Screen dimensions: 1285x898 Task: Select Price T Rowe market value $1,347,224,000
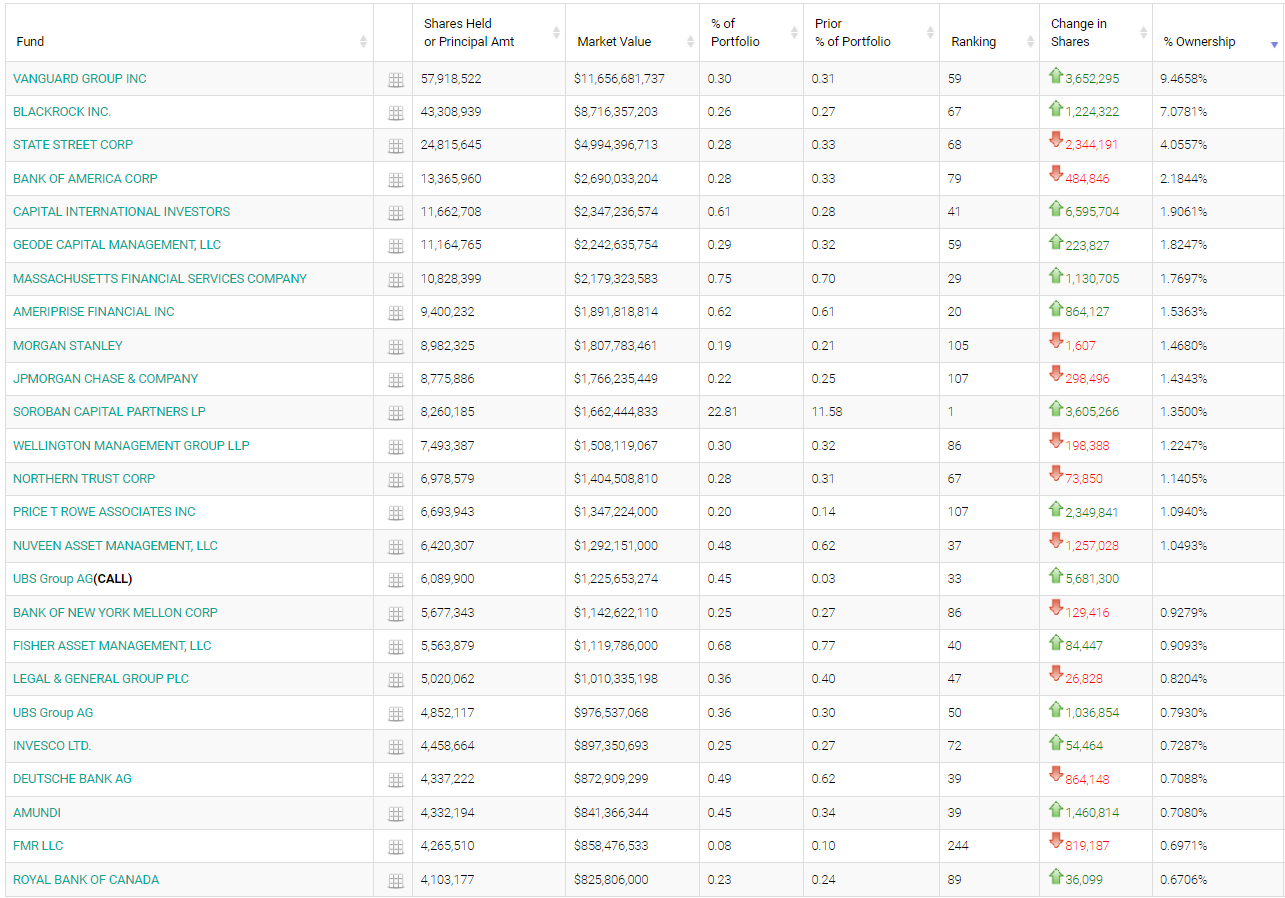point(616,511)
